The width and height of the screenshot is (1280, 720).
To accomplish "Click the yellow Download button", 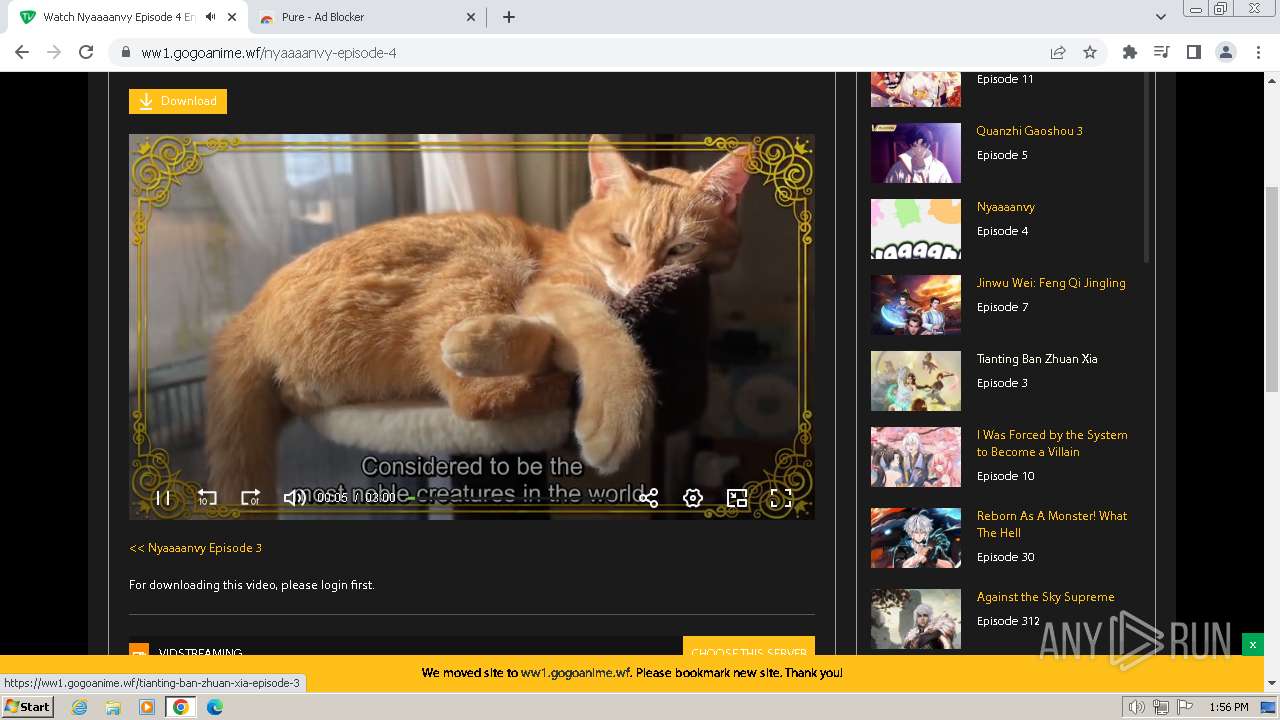I will 178,101.
